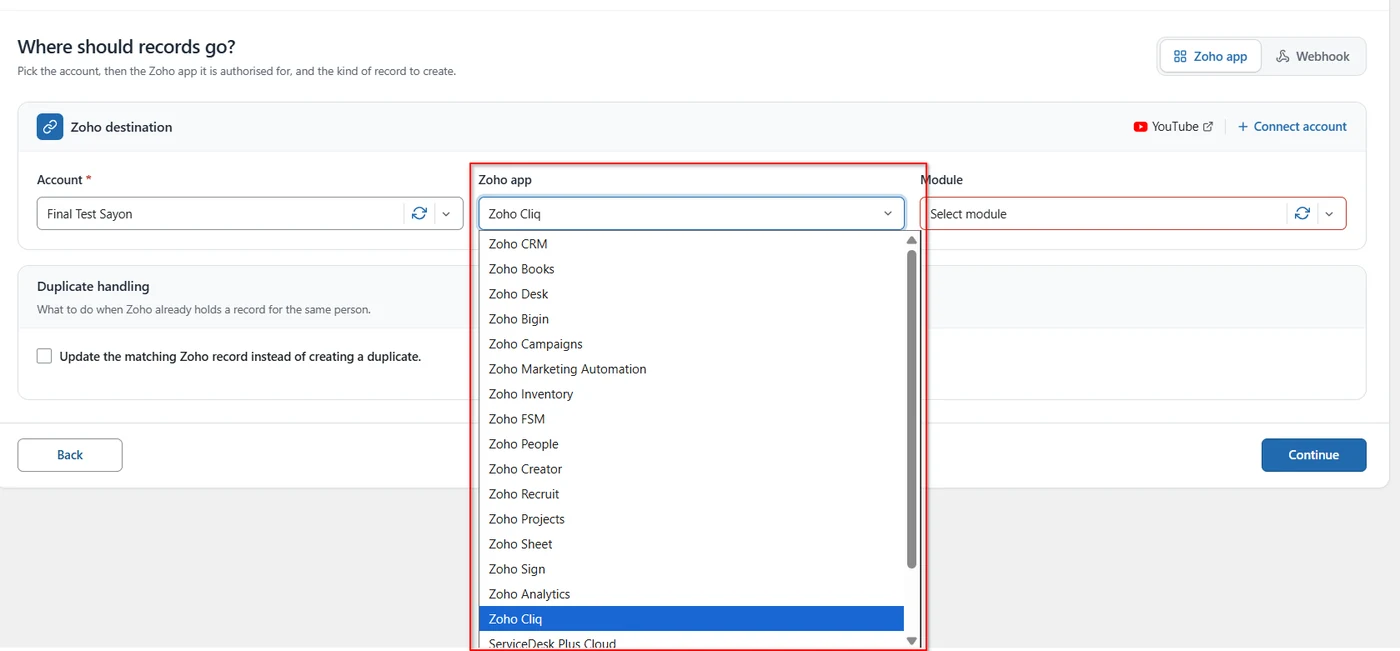Select Zoho Sheet from the list

691,544
